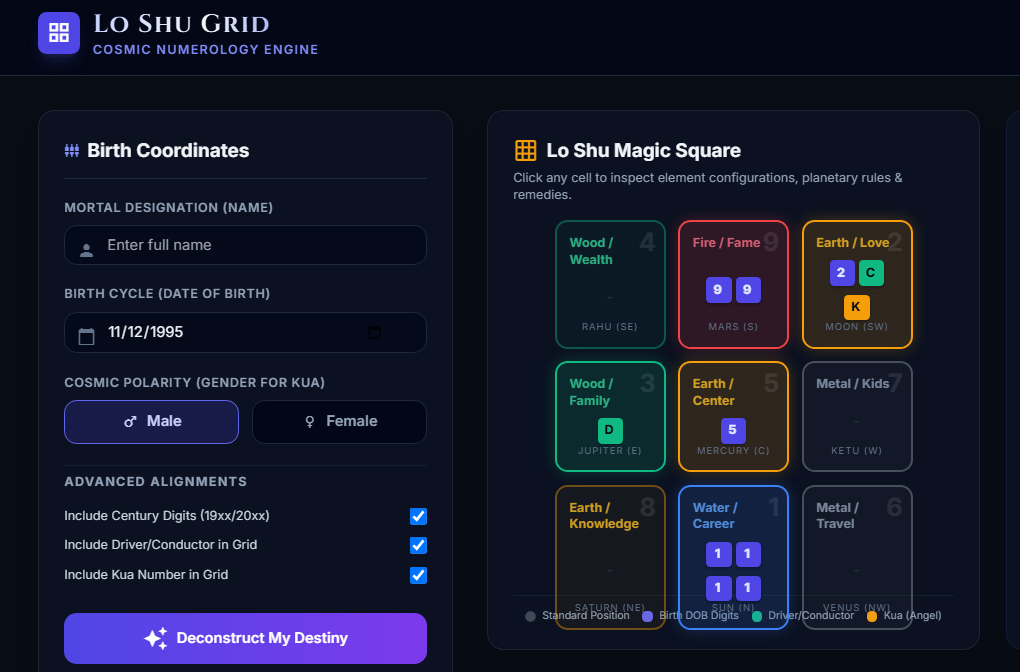Click the 5 badge in Earth Center

[x=733, y=430]
